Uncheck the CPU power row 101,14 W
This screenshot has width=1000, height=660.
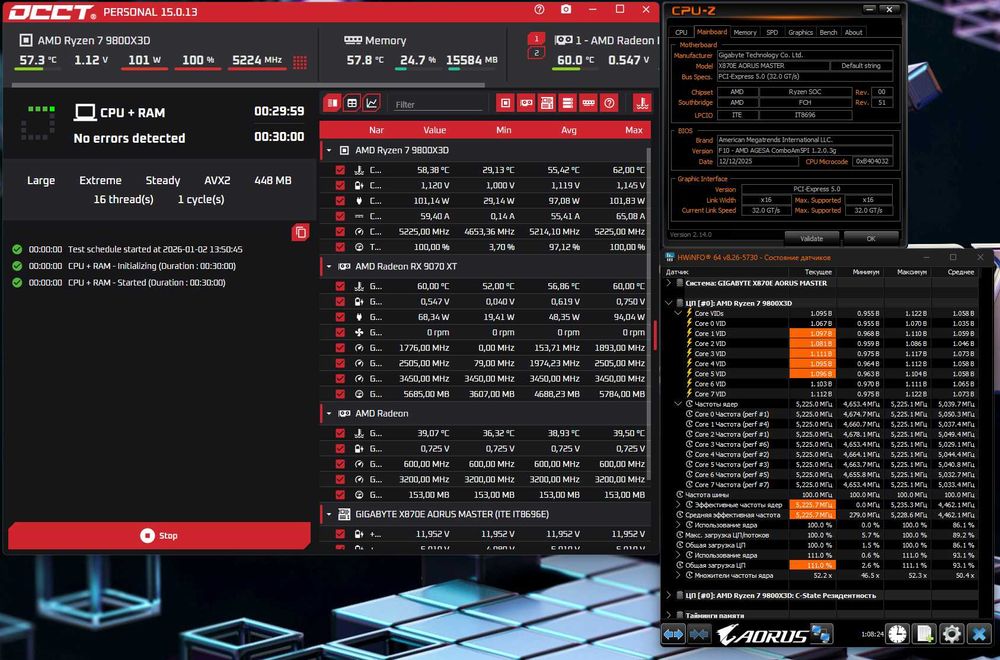pos(340,200)
